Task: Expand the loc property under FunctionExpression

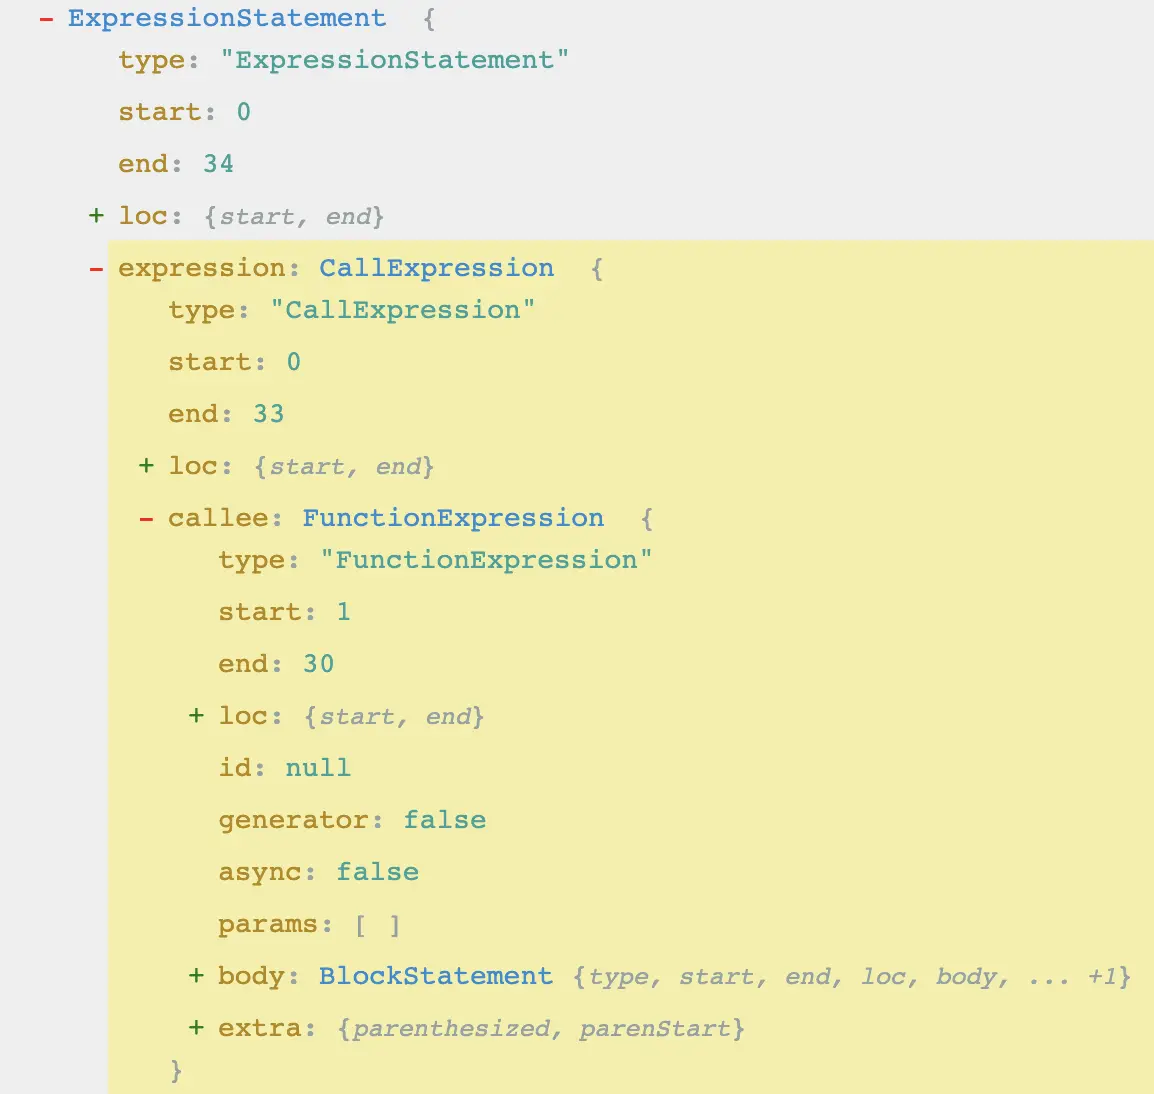Action: point(196,716)
